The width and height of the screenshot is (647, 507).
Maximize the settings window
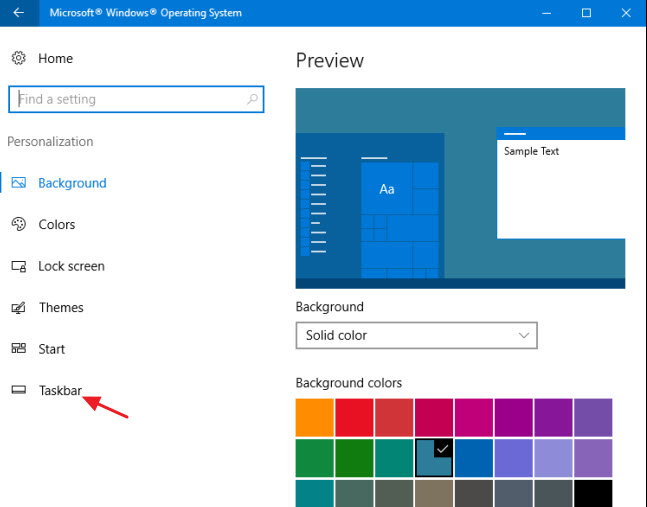pos(586,13)
